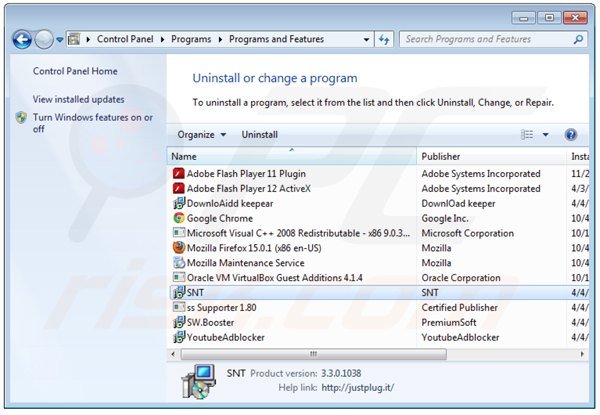The height and width of the screenshot is (415, 600).
Task: Select Control Panel in the breadcrumb
Action: pyautogui.click(x=125, y=39)
